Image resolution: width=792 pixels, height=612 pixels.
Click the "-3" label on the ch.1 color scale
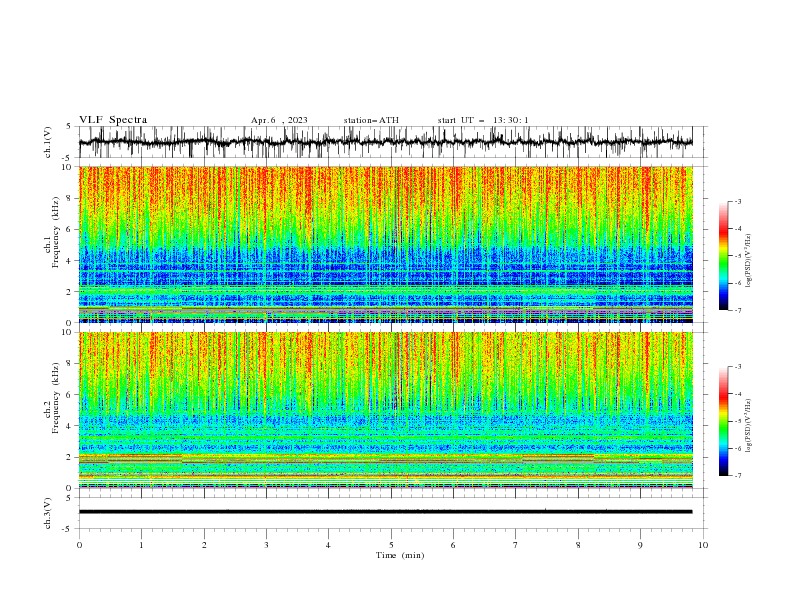[x=738, y=201]
